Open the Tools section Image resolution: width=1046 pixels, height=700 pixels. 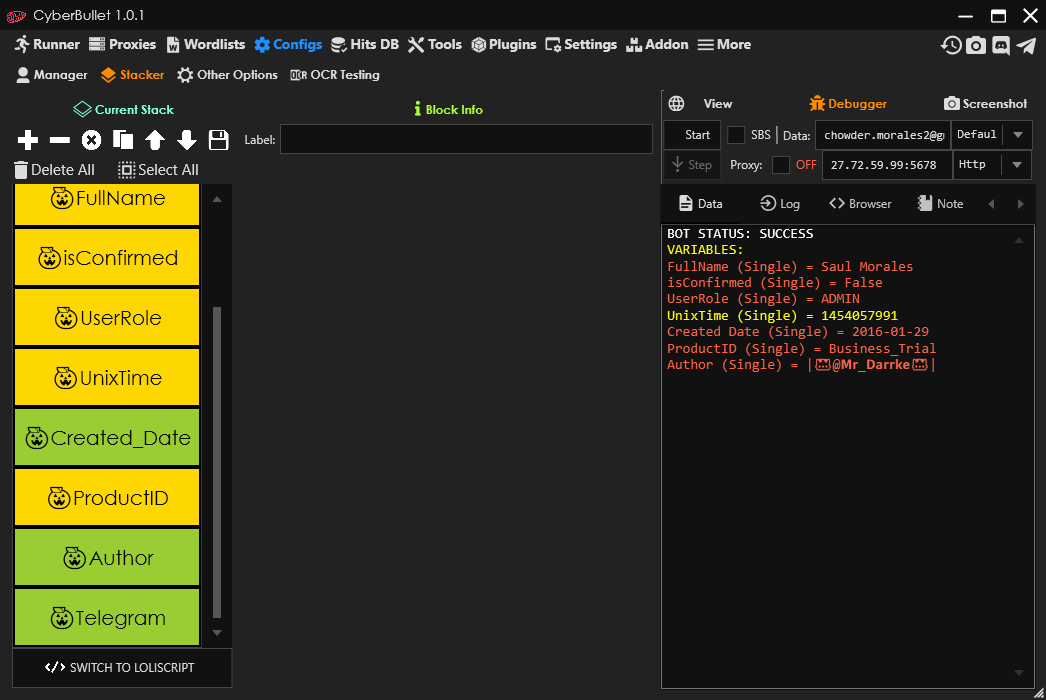click(x=435, y=45)
